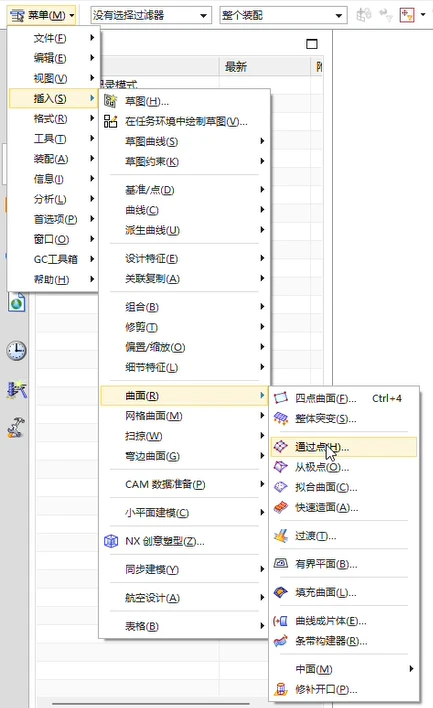
Task: Open the web browser globe sidebar icon
Action: [x=17, y=302]
